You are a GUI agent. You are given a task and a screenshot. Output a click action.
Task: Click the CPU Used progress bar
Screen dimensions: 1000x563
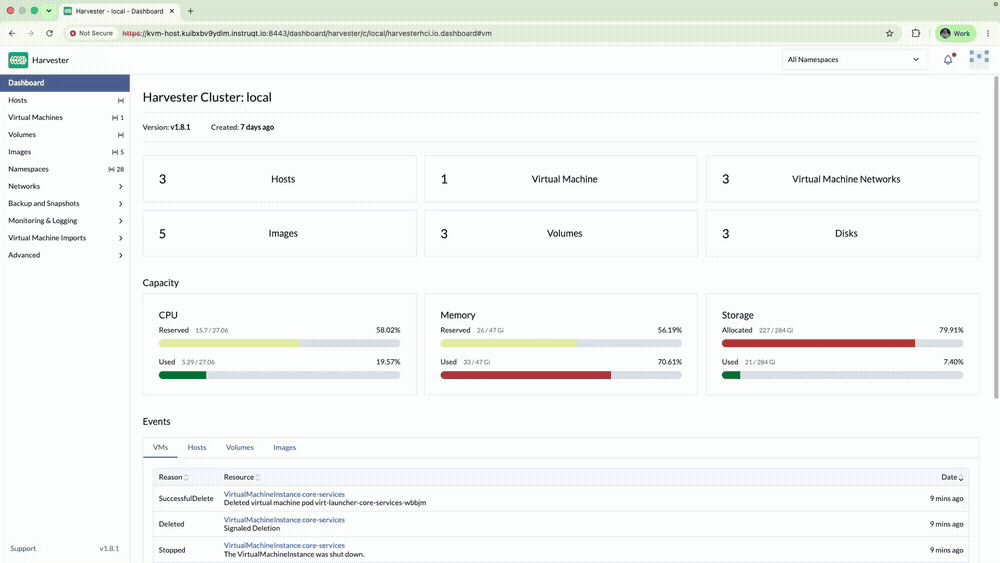coord(279,375)
